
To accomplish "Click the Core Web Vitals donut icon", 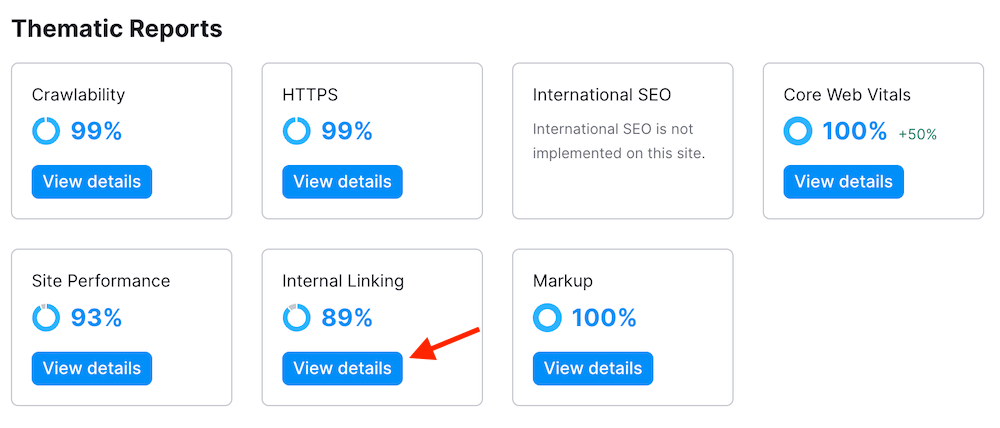I will [x=798, y=131].
